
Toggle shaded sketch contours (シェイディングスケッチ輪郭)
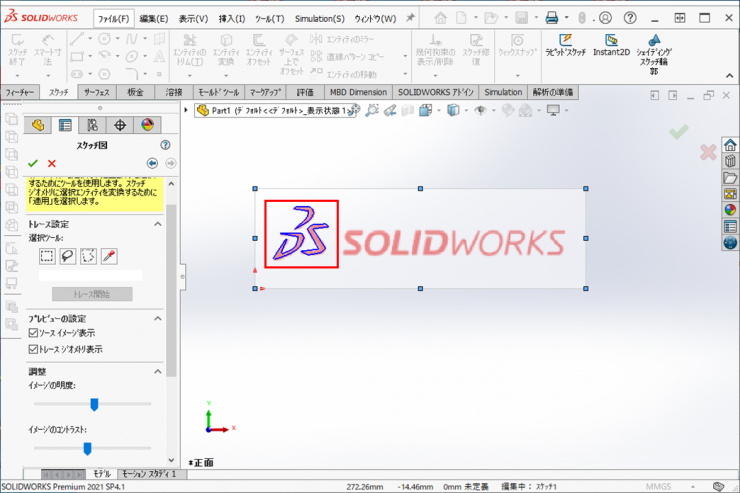coord(653,48)
